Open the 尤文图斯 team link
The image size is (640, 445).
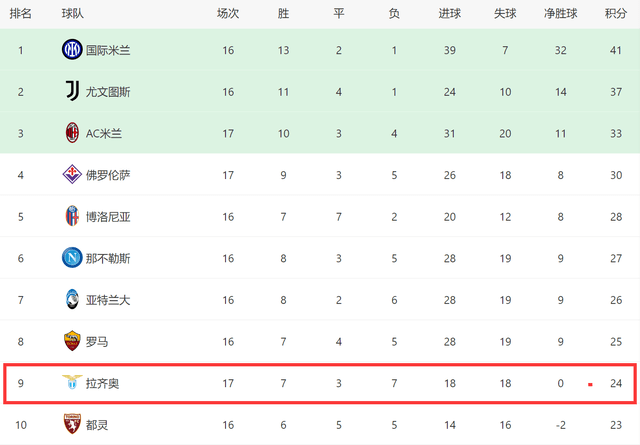pos(108,92)
